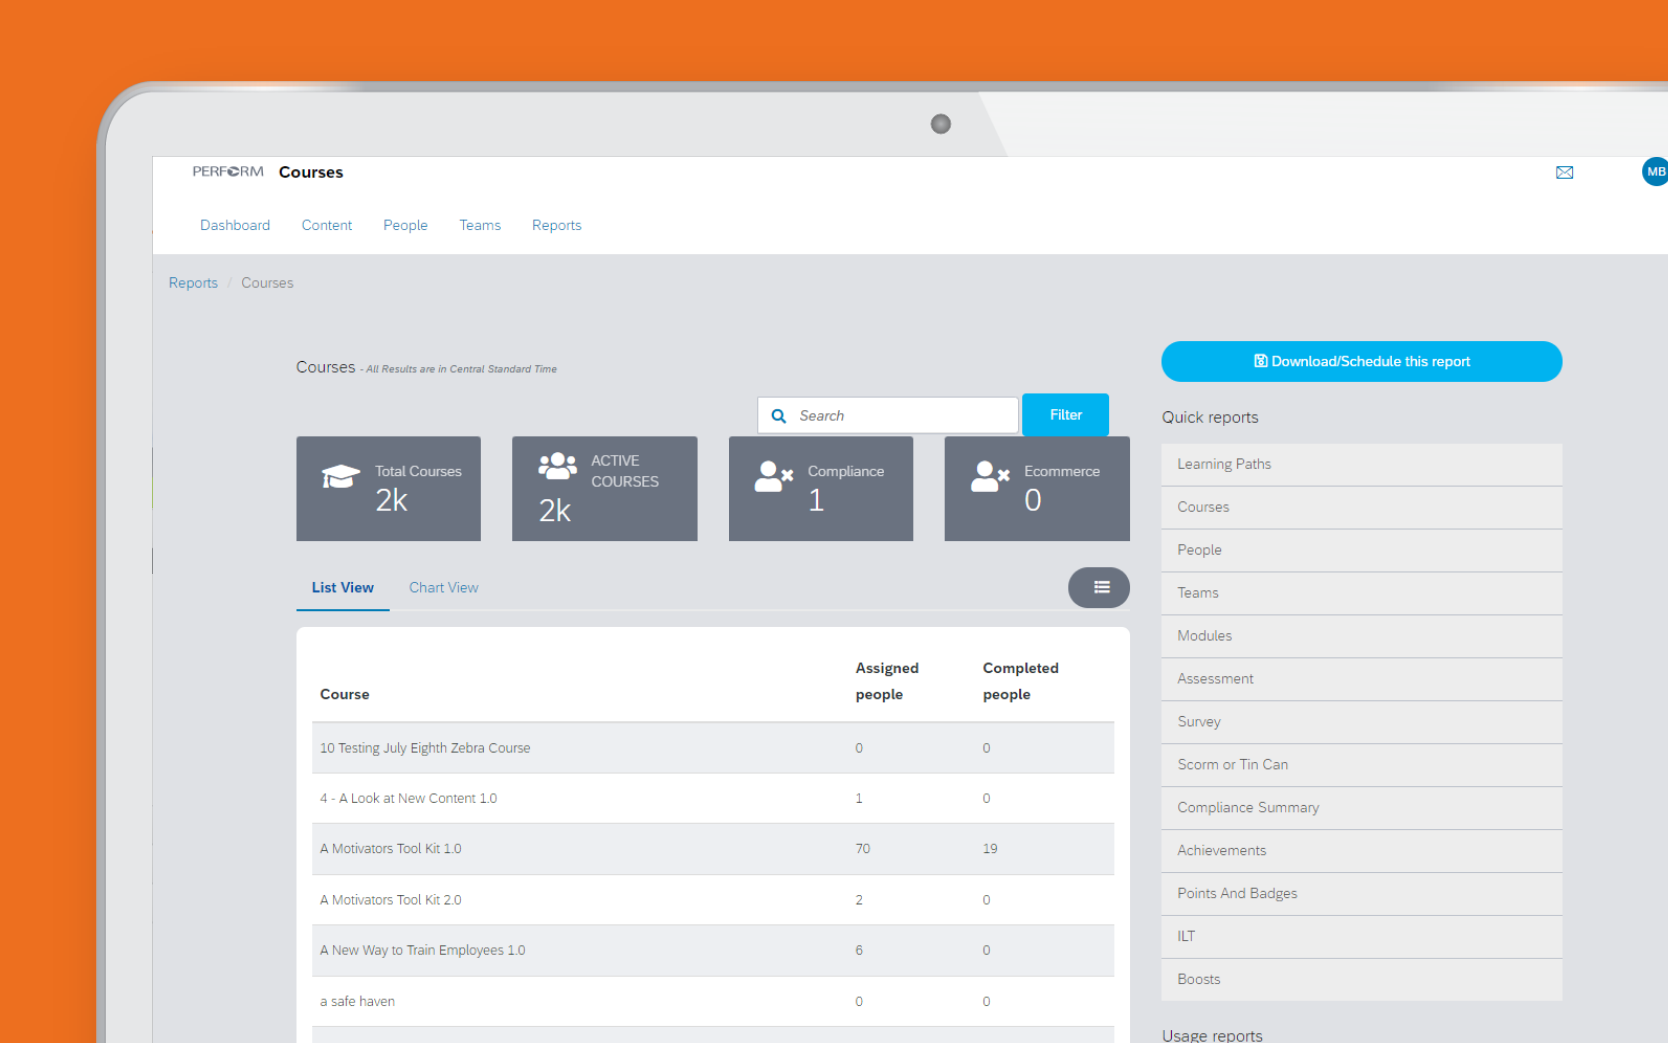Screen dimensions: 1668x1043
Task: Open the Achievements quick report
Action: pos(1362,851)
